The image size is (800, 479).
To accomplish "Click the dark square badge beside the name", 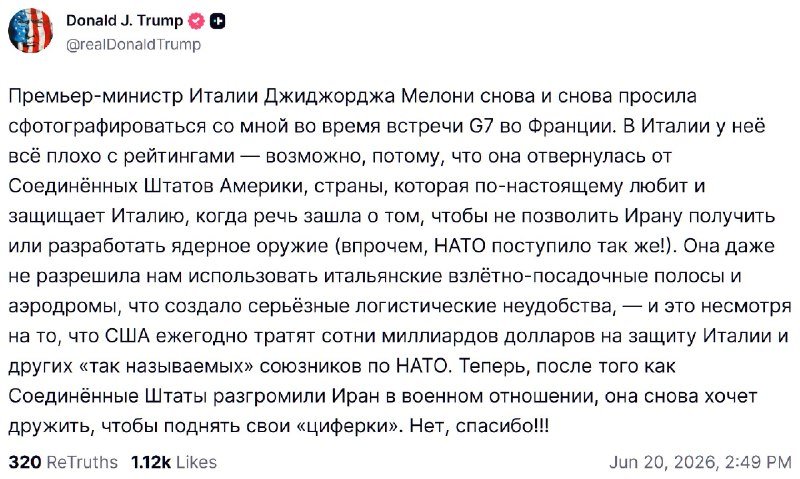I will (218, 21).
